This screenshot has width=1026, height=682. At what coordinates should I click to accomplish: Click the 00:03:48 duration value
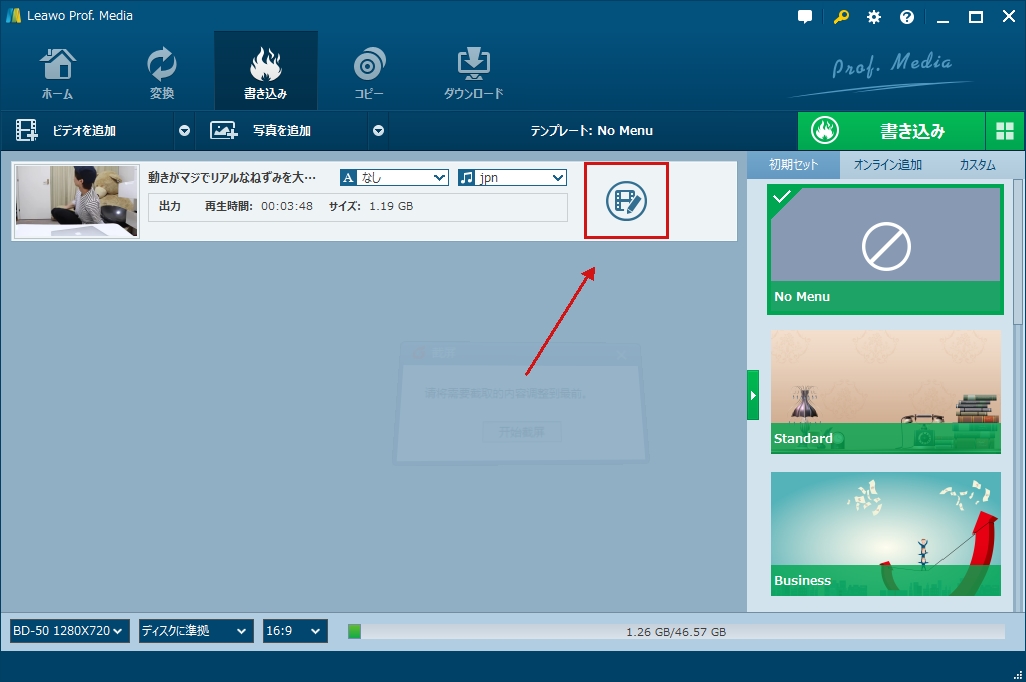[287, 206]
